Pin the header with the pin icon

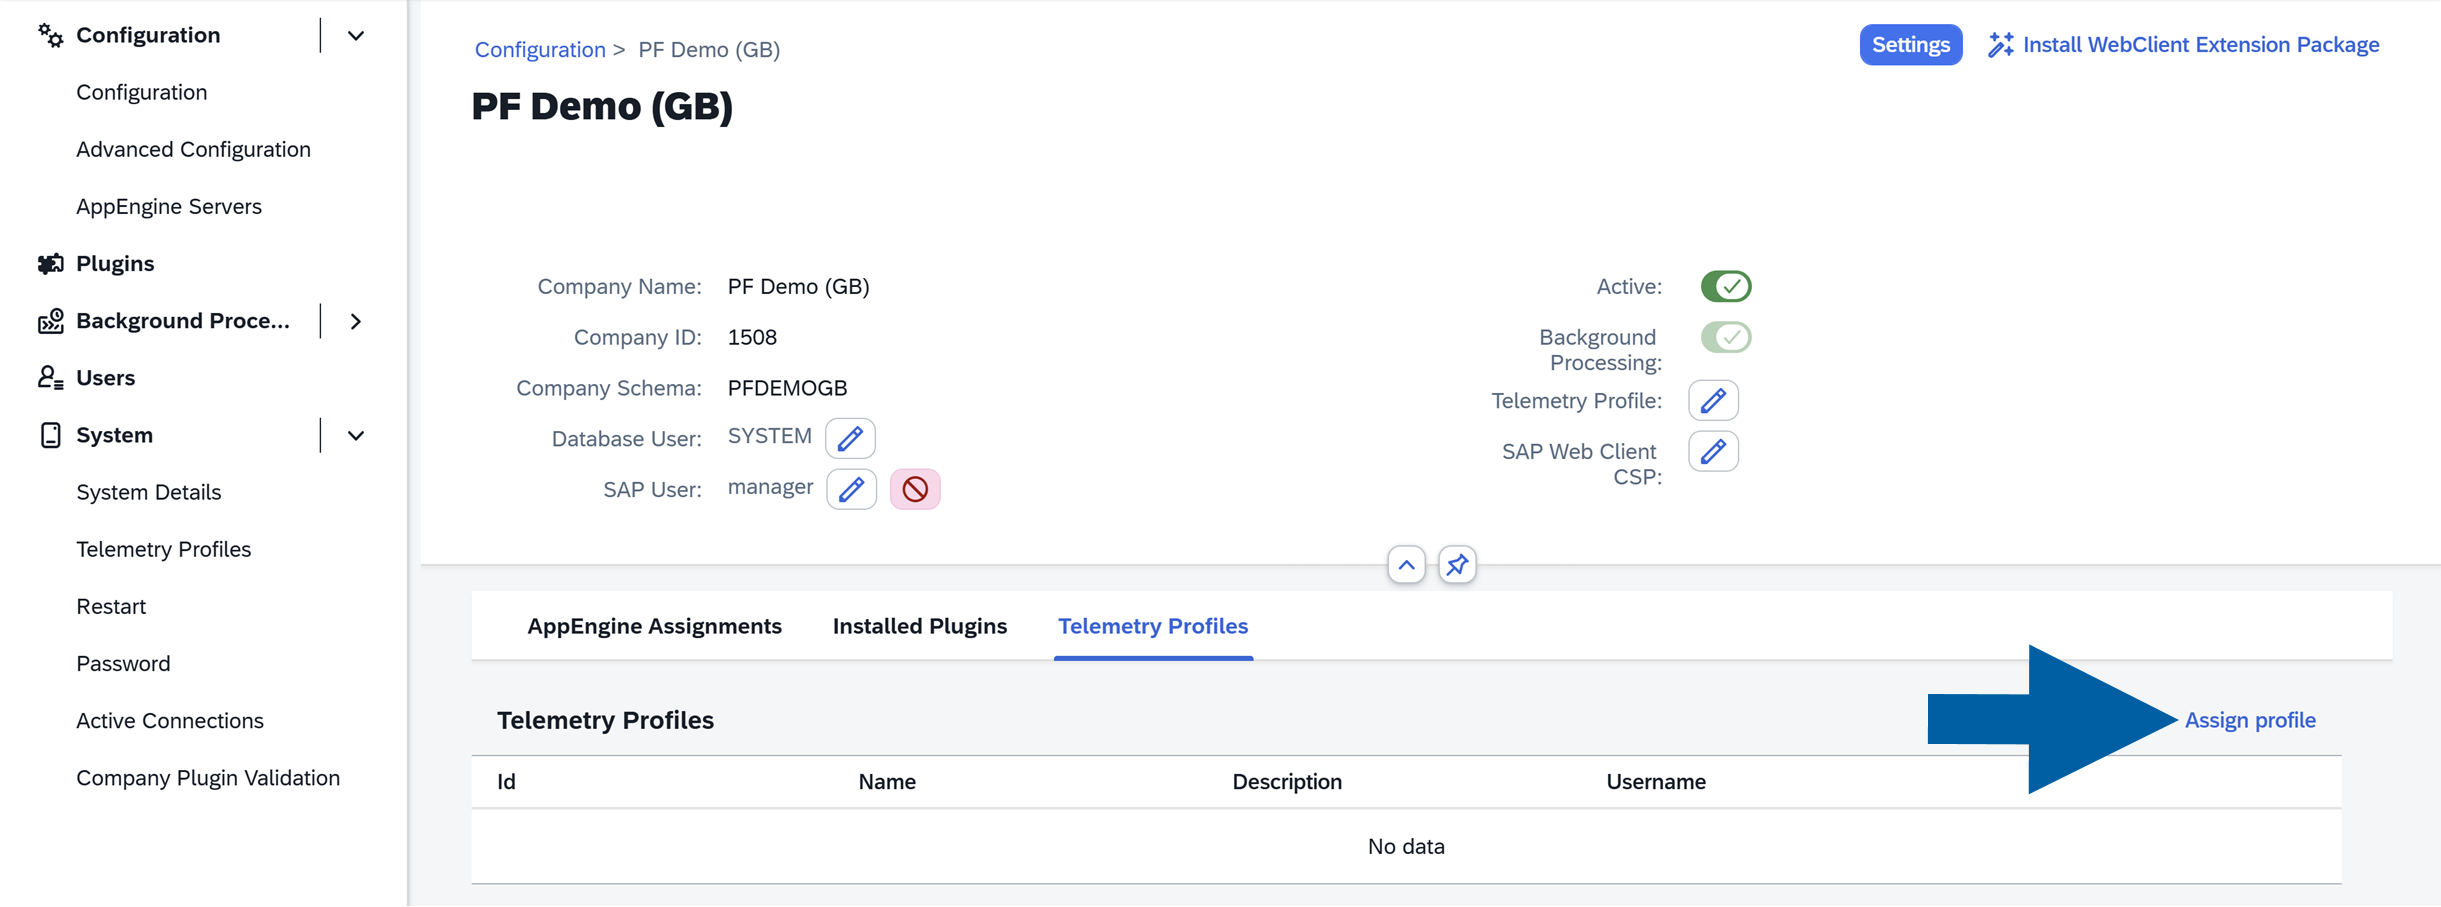(1457, 565)
